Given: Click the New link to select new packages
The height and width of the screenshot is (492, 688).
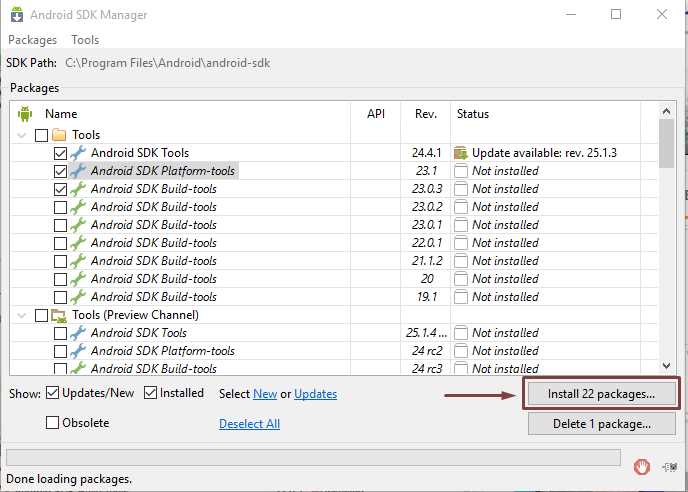Looking at the screenshot, I should 265,394.
